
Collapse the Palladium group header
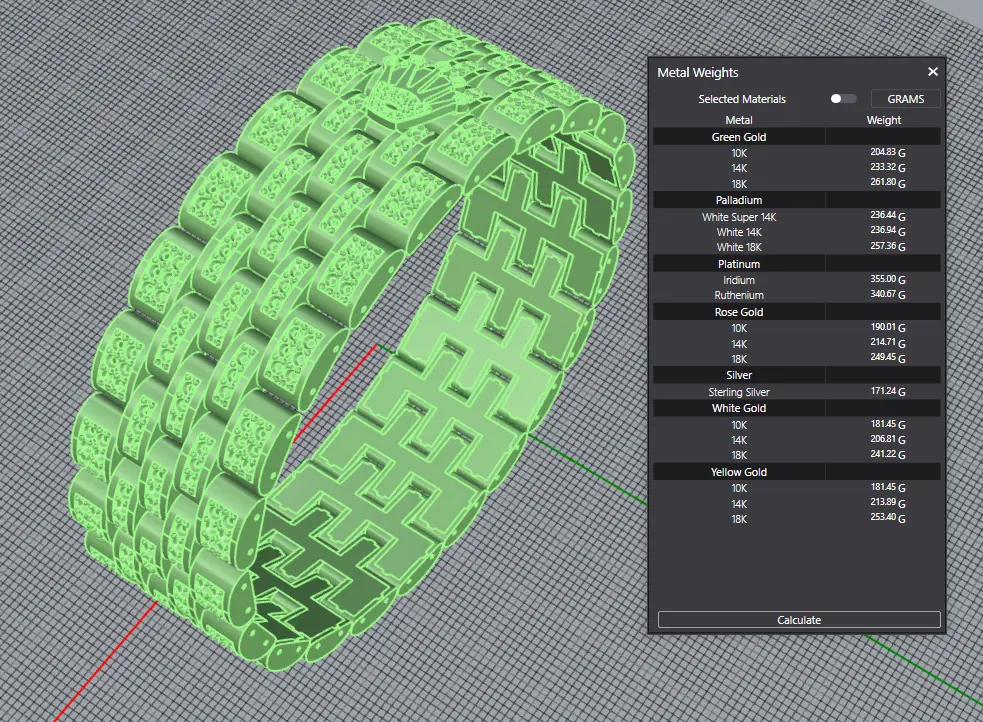[x=739, y=200]
